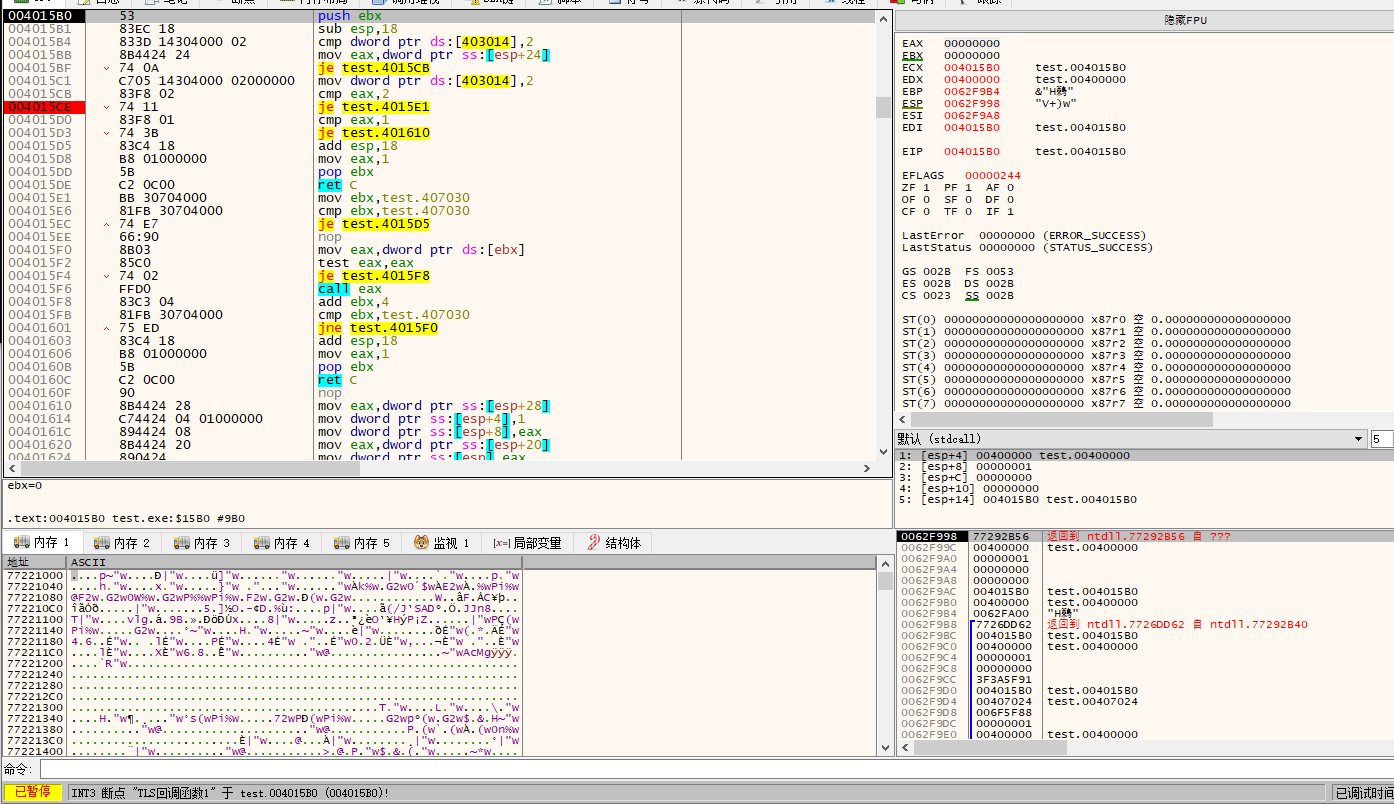Select the test eax,eax instruction
This screenshot has width=1394, height=804.
[362, 263]
